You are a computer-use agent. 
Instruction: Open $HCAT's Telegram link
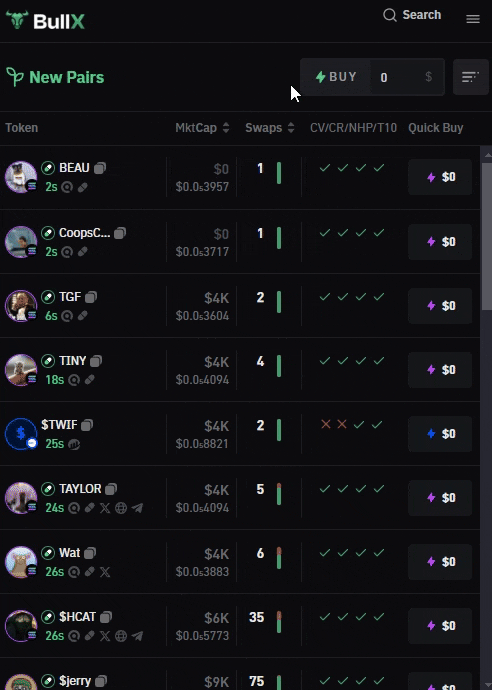pos(137,636)
